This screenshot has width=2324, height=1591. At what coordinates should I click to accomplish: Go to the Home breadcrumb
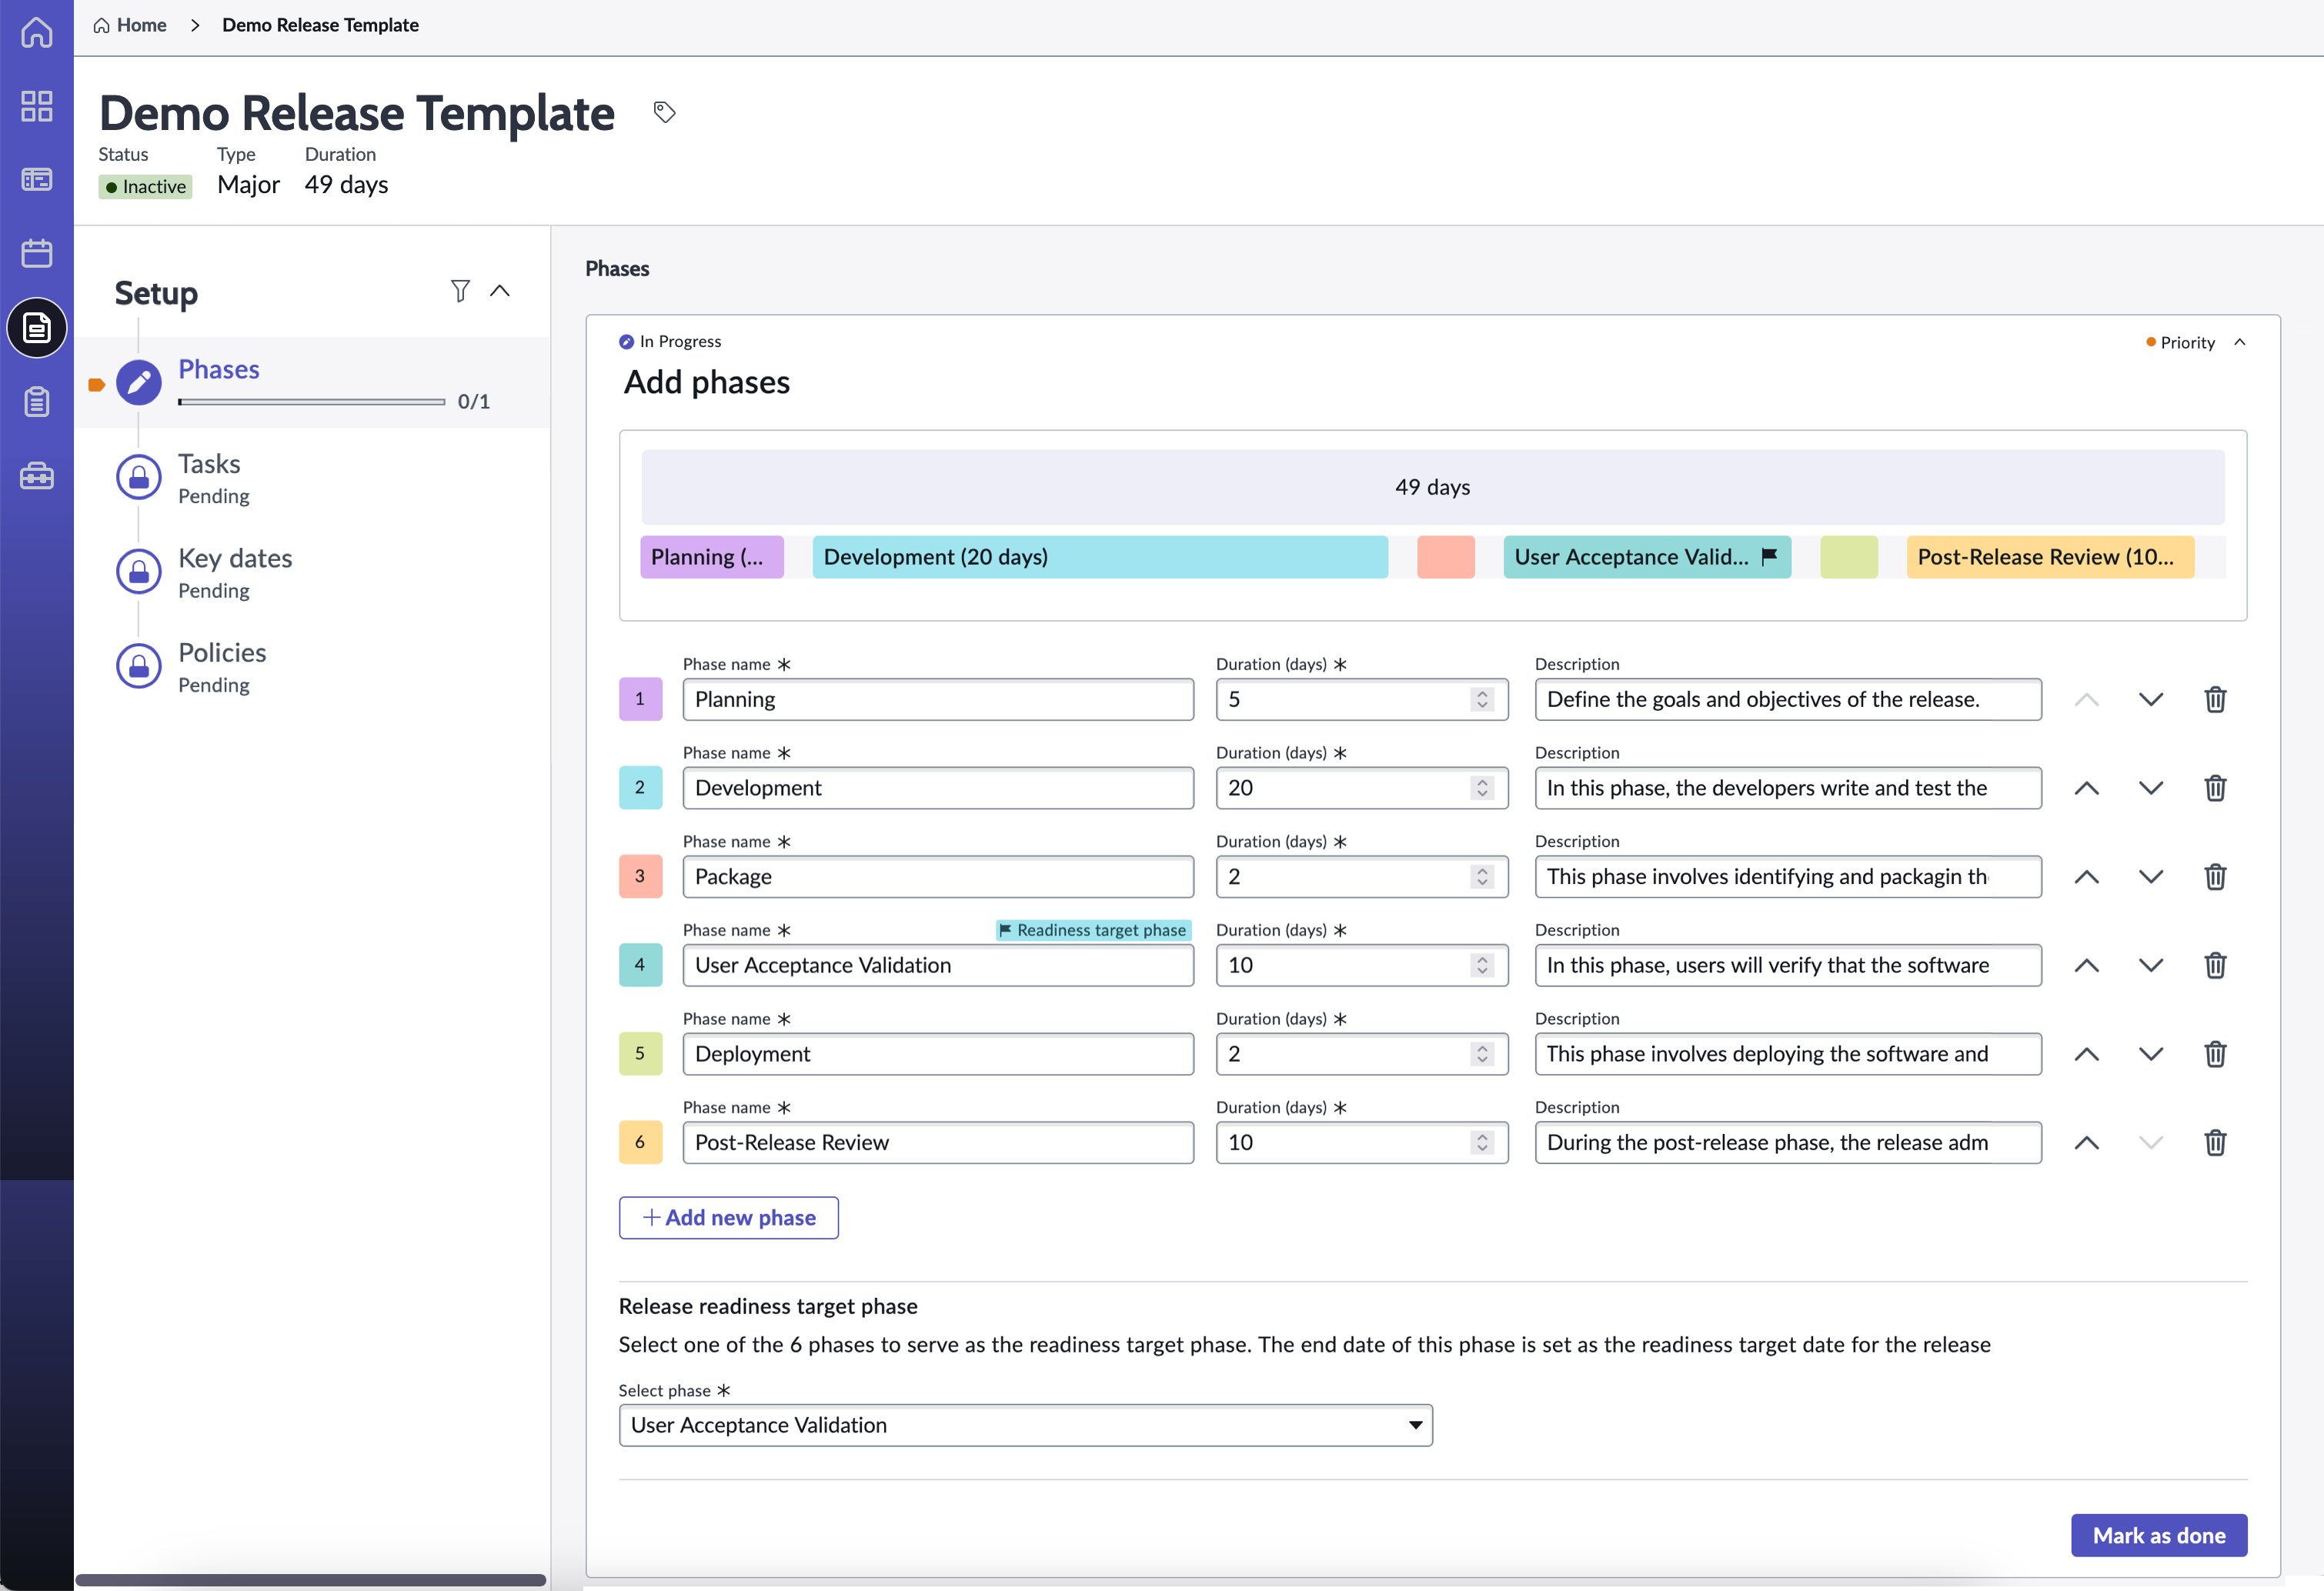(130, 25)
